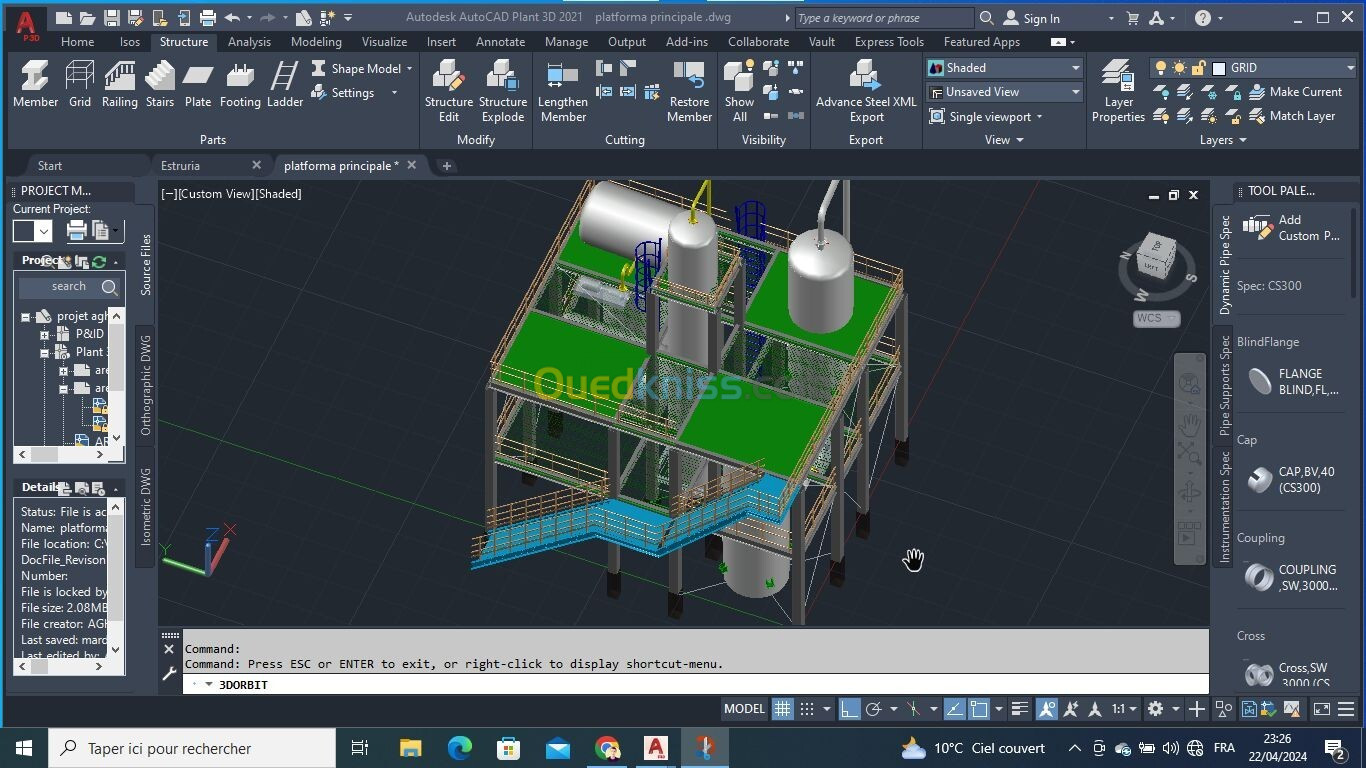Toggle Snap mode dots in status bar

pos(807,709)
